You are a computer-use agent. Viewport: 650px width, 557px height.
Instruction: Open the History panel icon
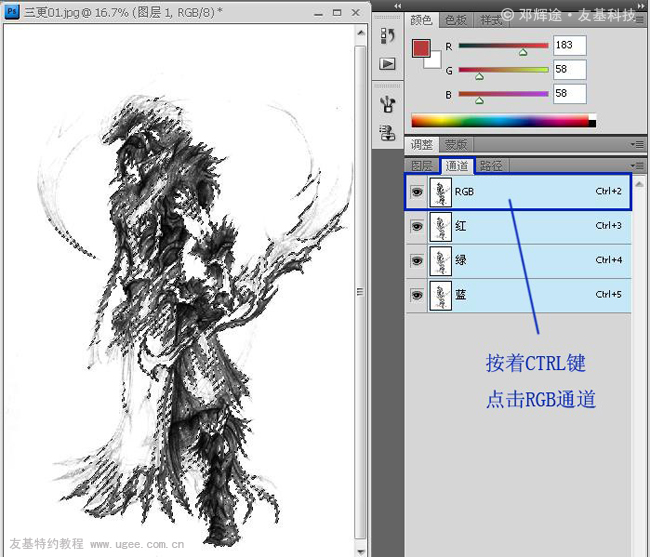(x=388, y=36)
